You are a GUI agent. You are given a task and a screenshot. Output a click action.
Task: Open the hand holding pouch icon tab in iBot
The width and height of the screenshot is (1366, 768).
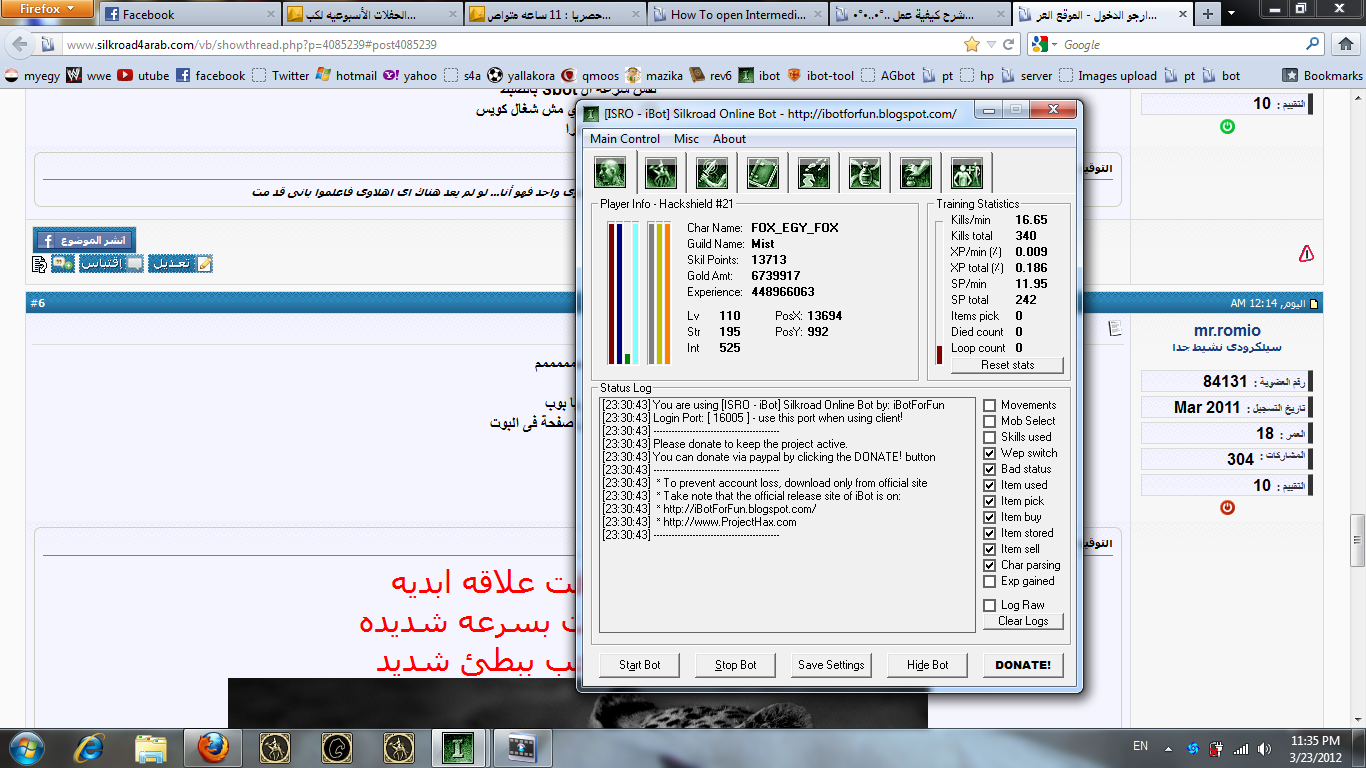916,172
